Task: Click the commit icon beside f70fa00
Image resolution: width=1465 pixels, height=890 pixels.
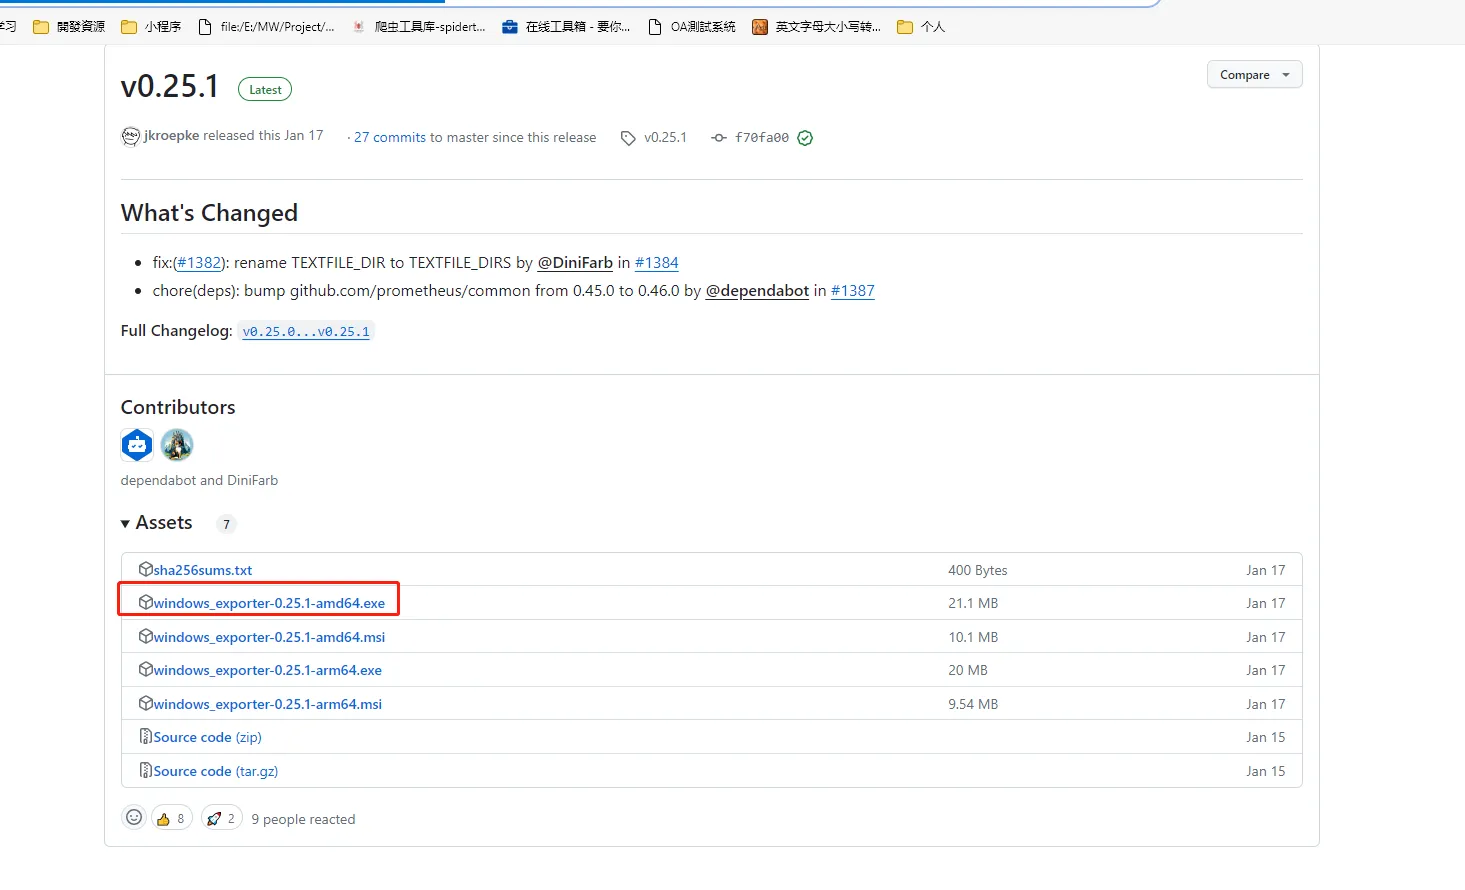Action: [x=719, y=138]
